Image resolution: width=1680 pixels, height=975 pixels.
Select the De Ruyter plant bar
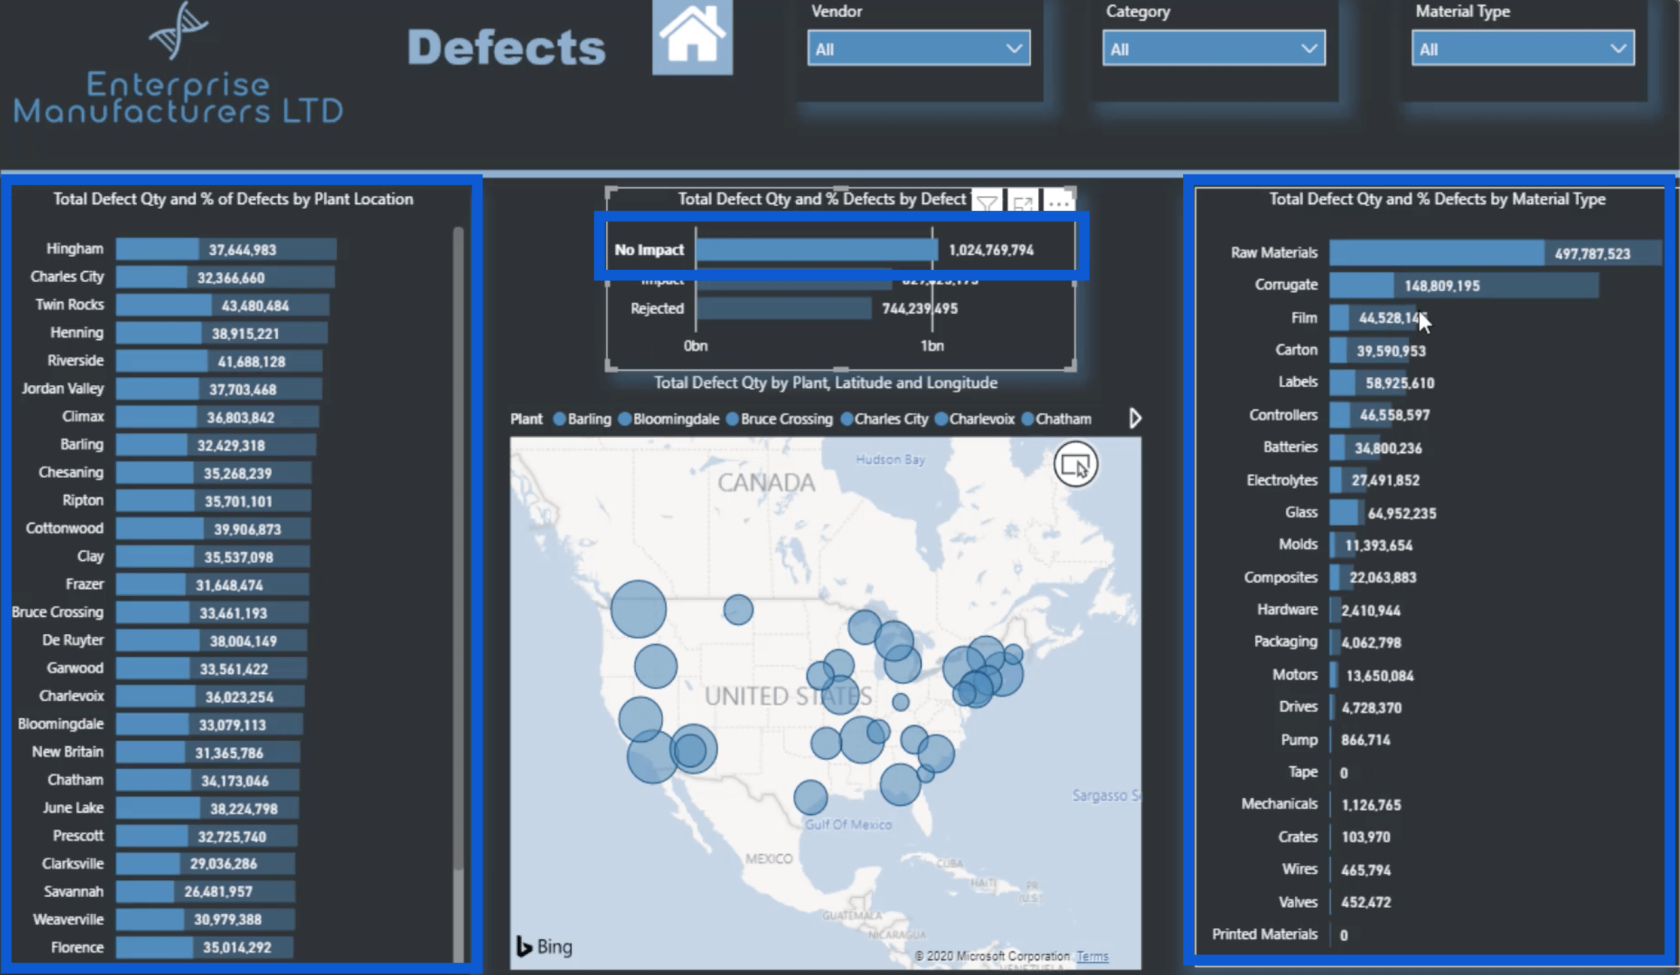point(211,641)
